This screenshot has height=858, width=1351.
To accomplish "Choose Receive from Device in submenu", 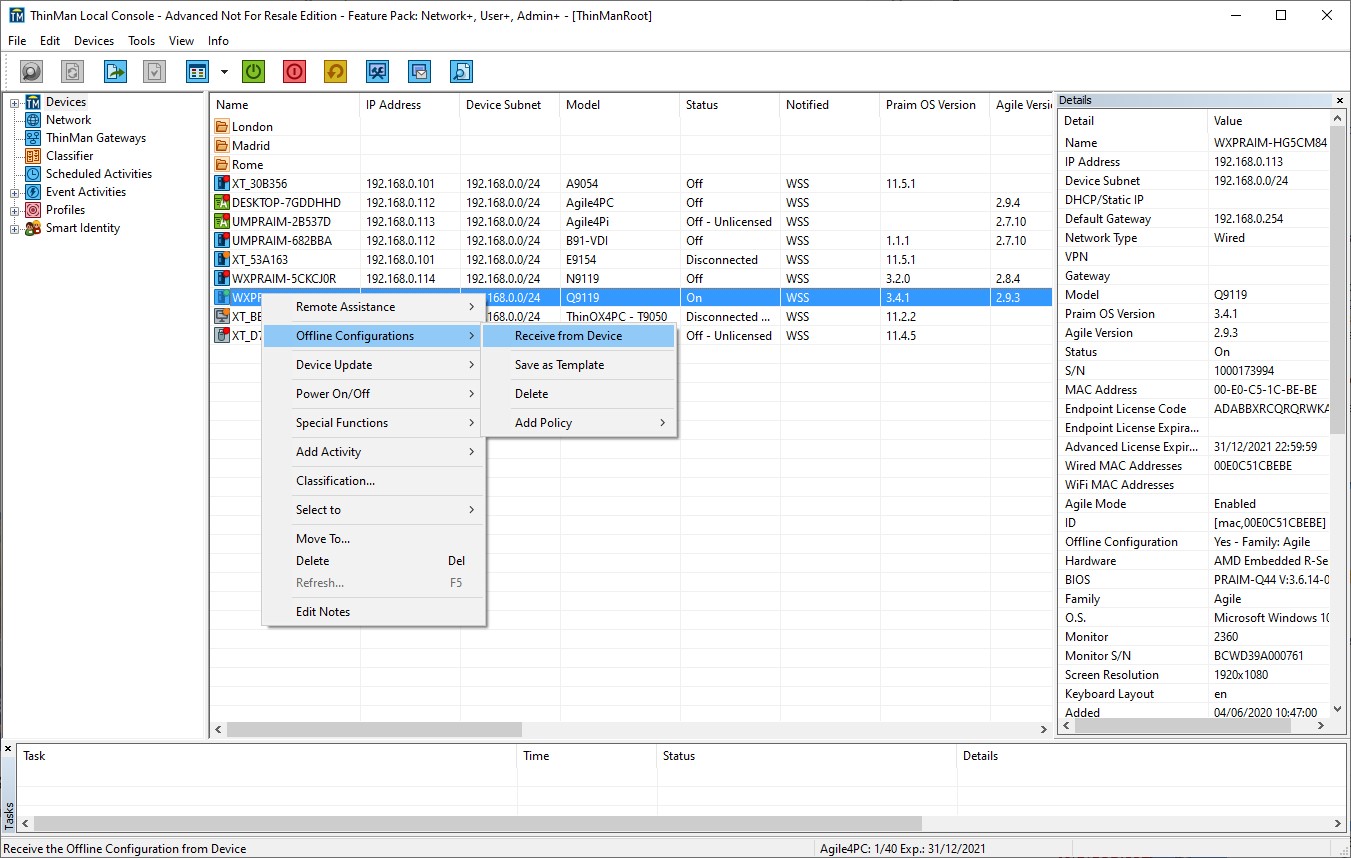I will pyautogui.click(x=578, y=336).
